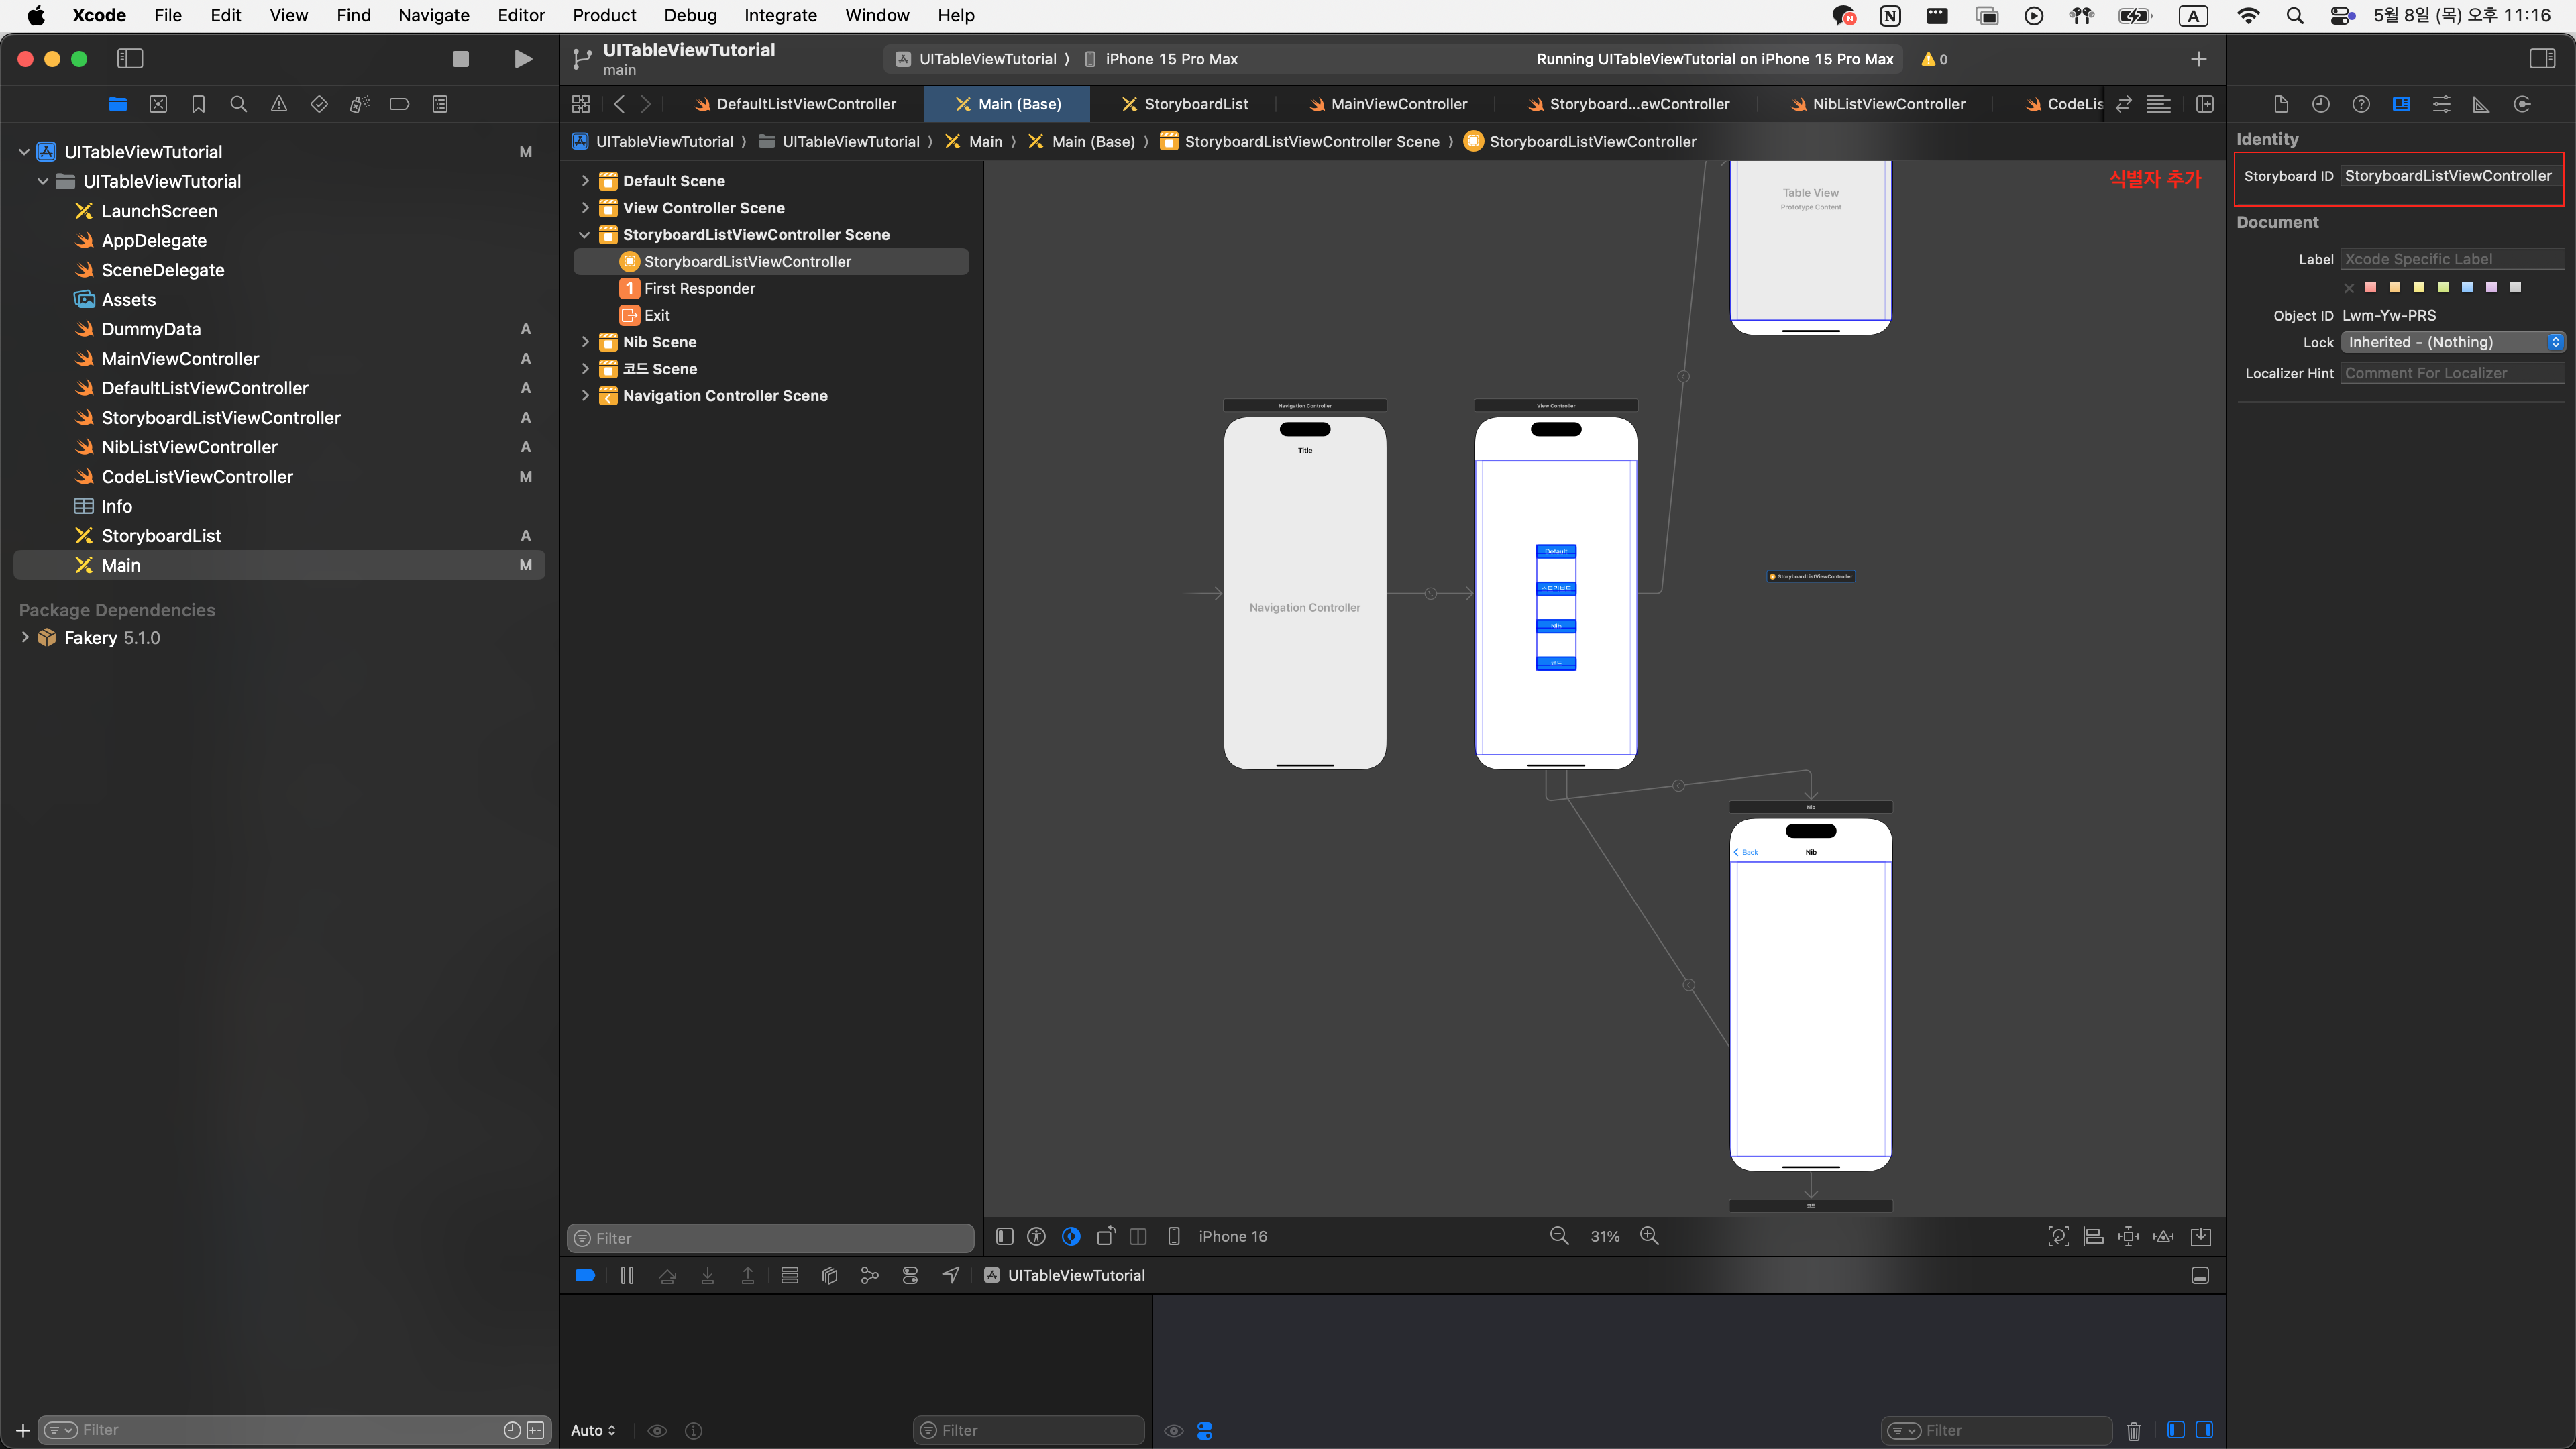The width and height of the screenshot is (2576, 1449).
Task: Open the Lock dropdown
Action: tap(2453, 342)
